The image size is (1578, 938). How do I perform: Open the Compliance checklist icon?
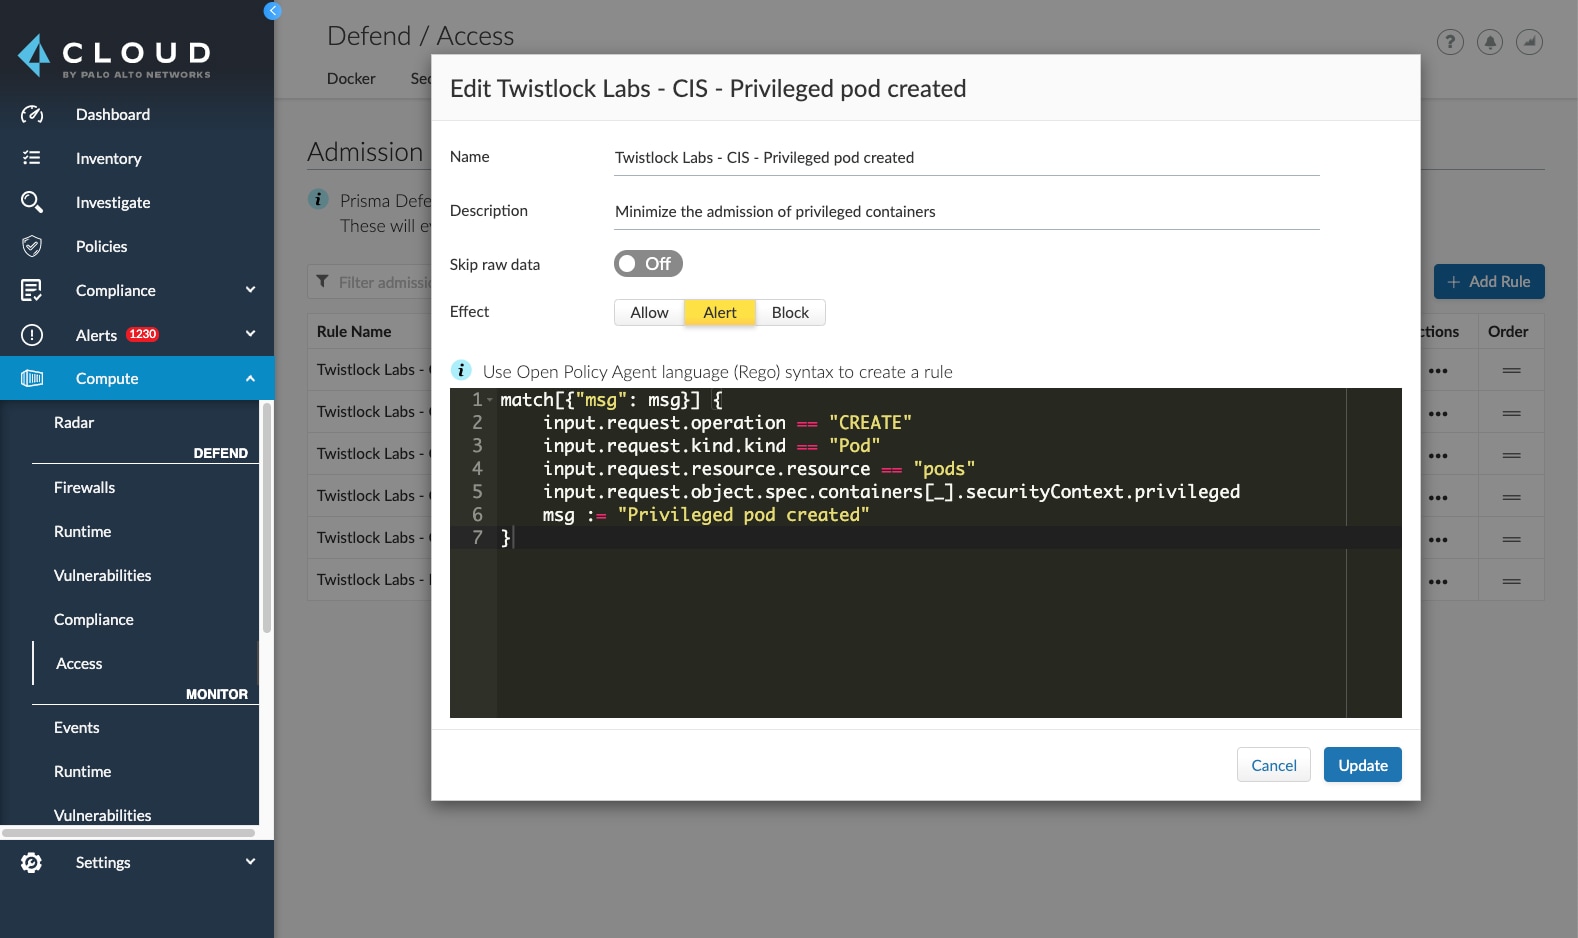[x=32, y=290]
